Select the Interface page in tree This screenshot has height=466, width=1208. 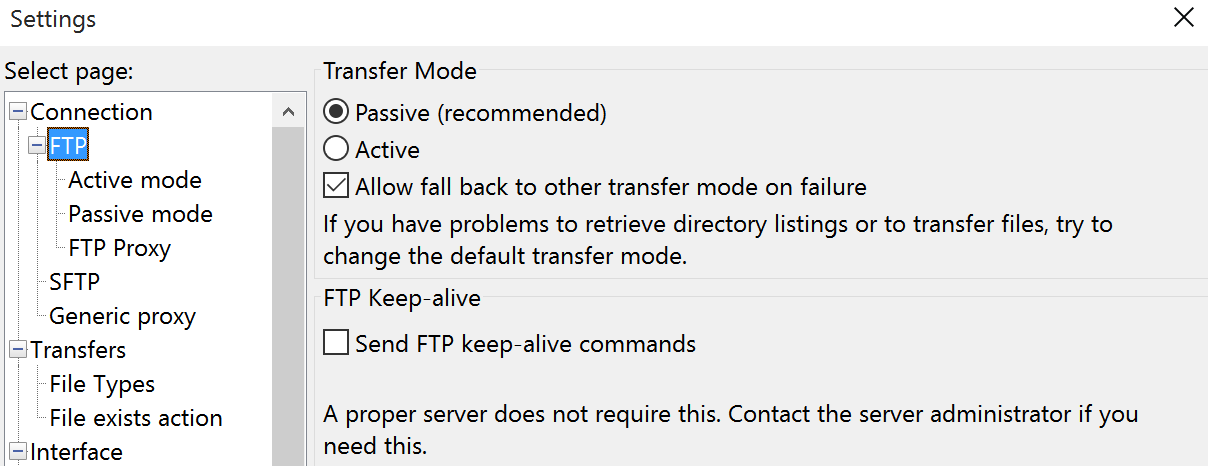tap(76, 452)
